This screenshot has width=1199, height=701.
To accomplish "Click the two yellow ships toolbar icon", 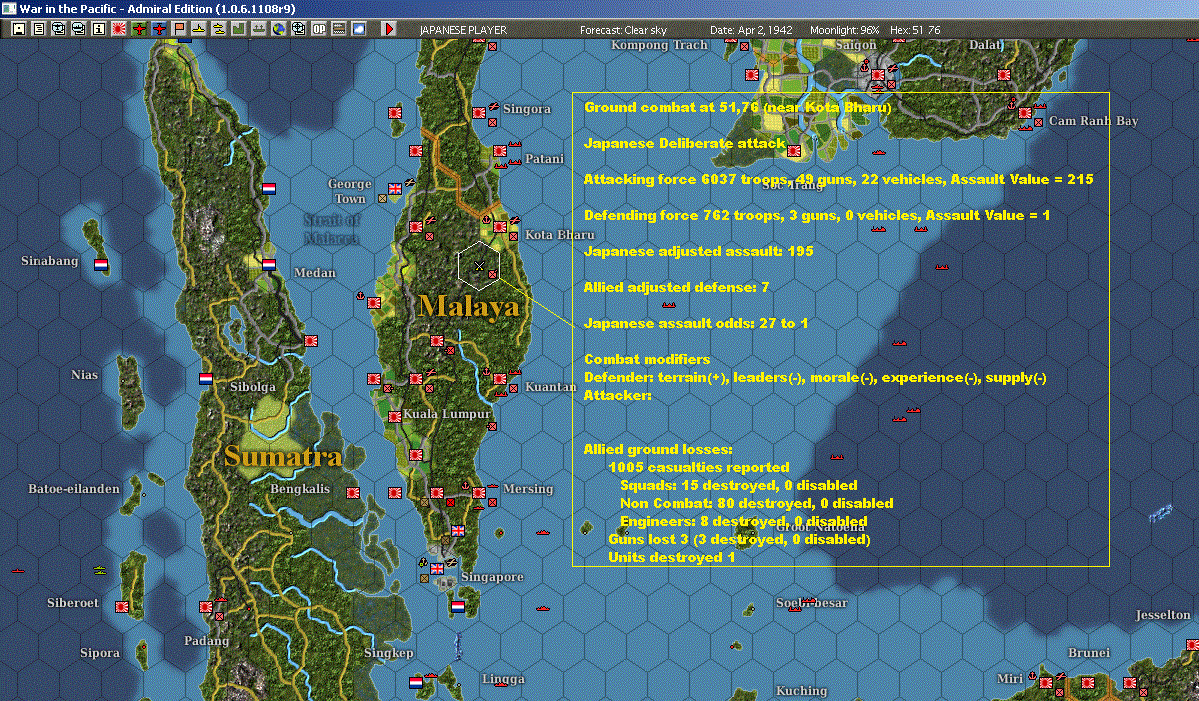I will tap(219, 29).
